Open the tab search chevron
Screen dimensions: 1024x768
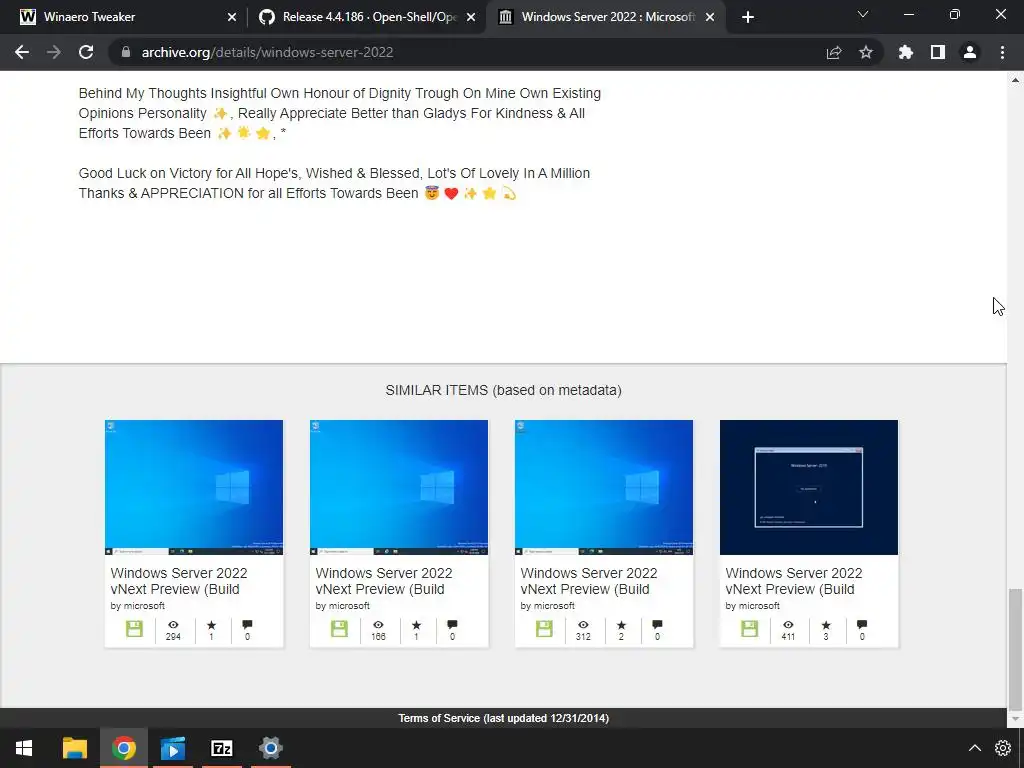(863, 14)
